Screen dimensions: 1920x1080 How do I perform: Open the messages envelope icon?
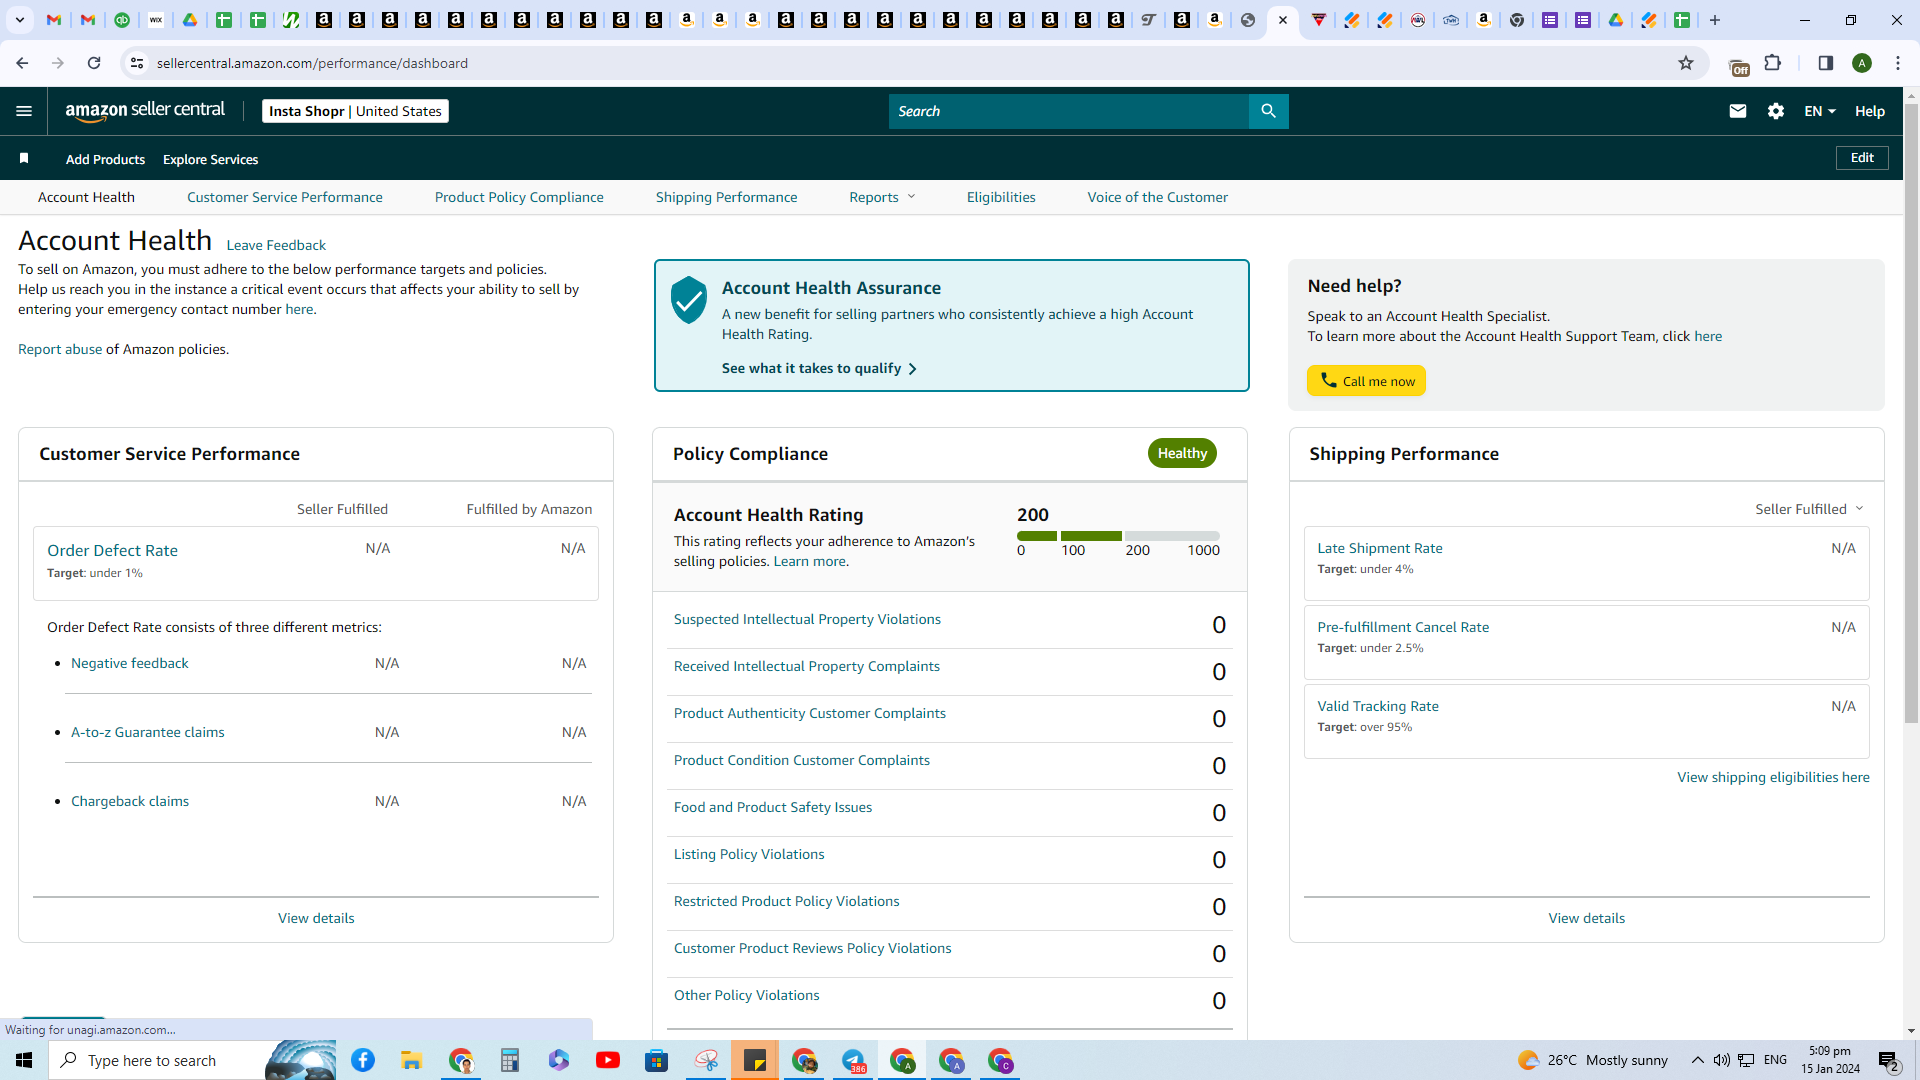coord(1738,111)
